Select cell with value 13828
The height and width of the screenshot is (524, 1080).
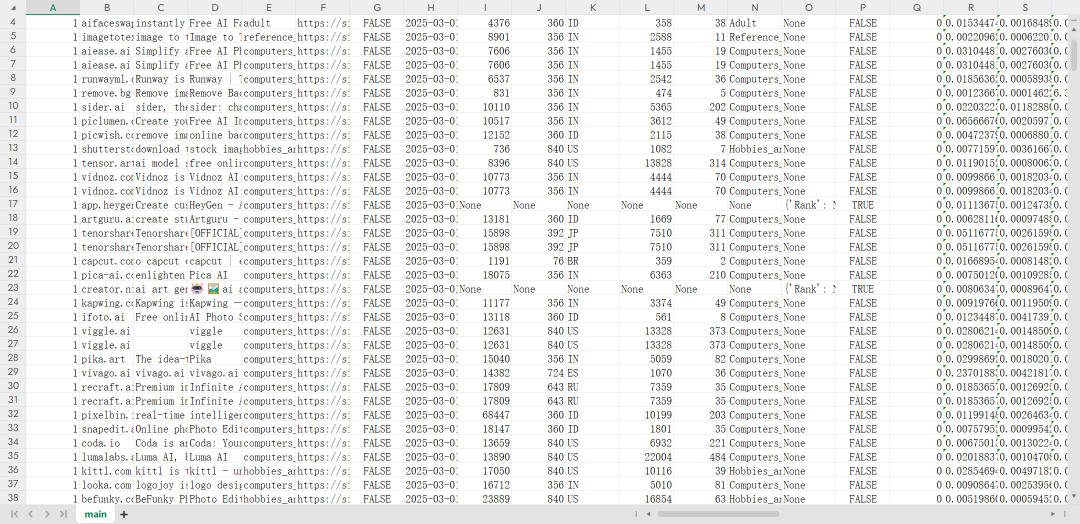point(647,163)
